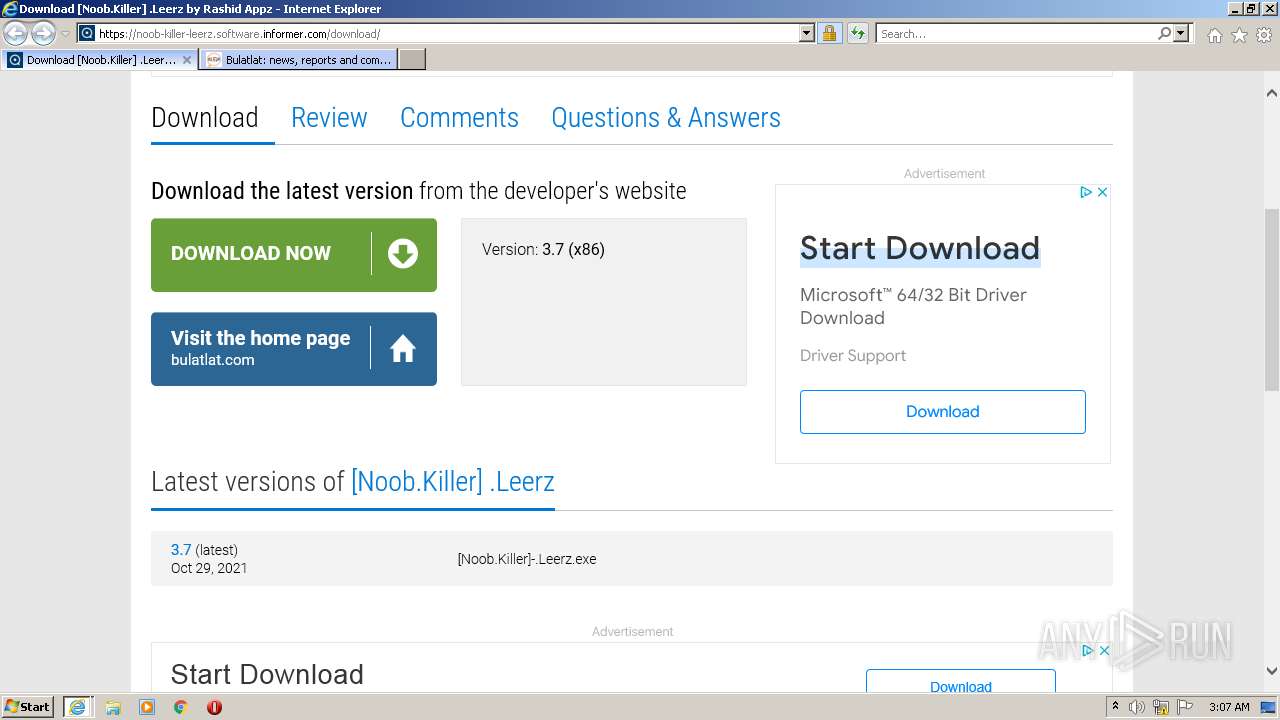Viewport: 1280px width, 720px height.
Task: Select the Download page tab
Action: coord(204,118)
